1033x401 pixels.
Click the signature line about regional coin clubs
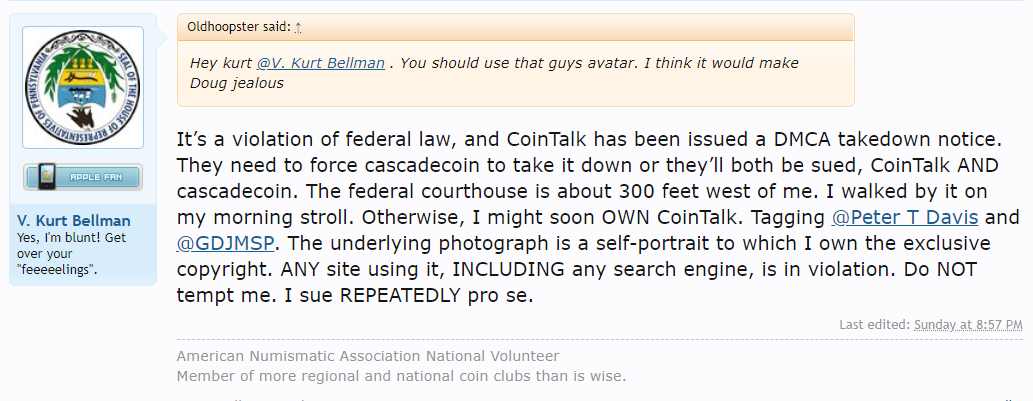coord(401,377)
